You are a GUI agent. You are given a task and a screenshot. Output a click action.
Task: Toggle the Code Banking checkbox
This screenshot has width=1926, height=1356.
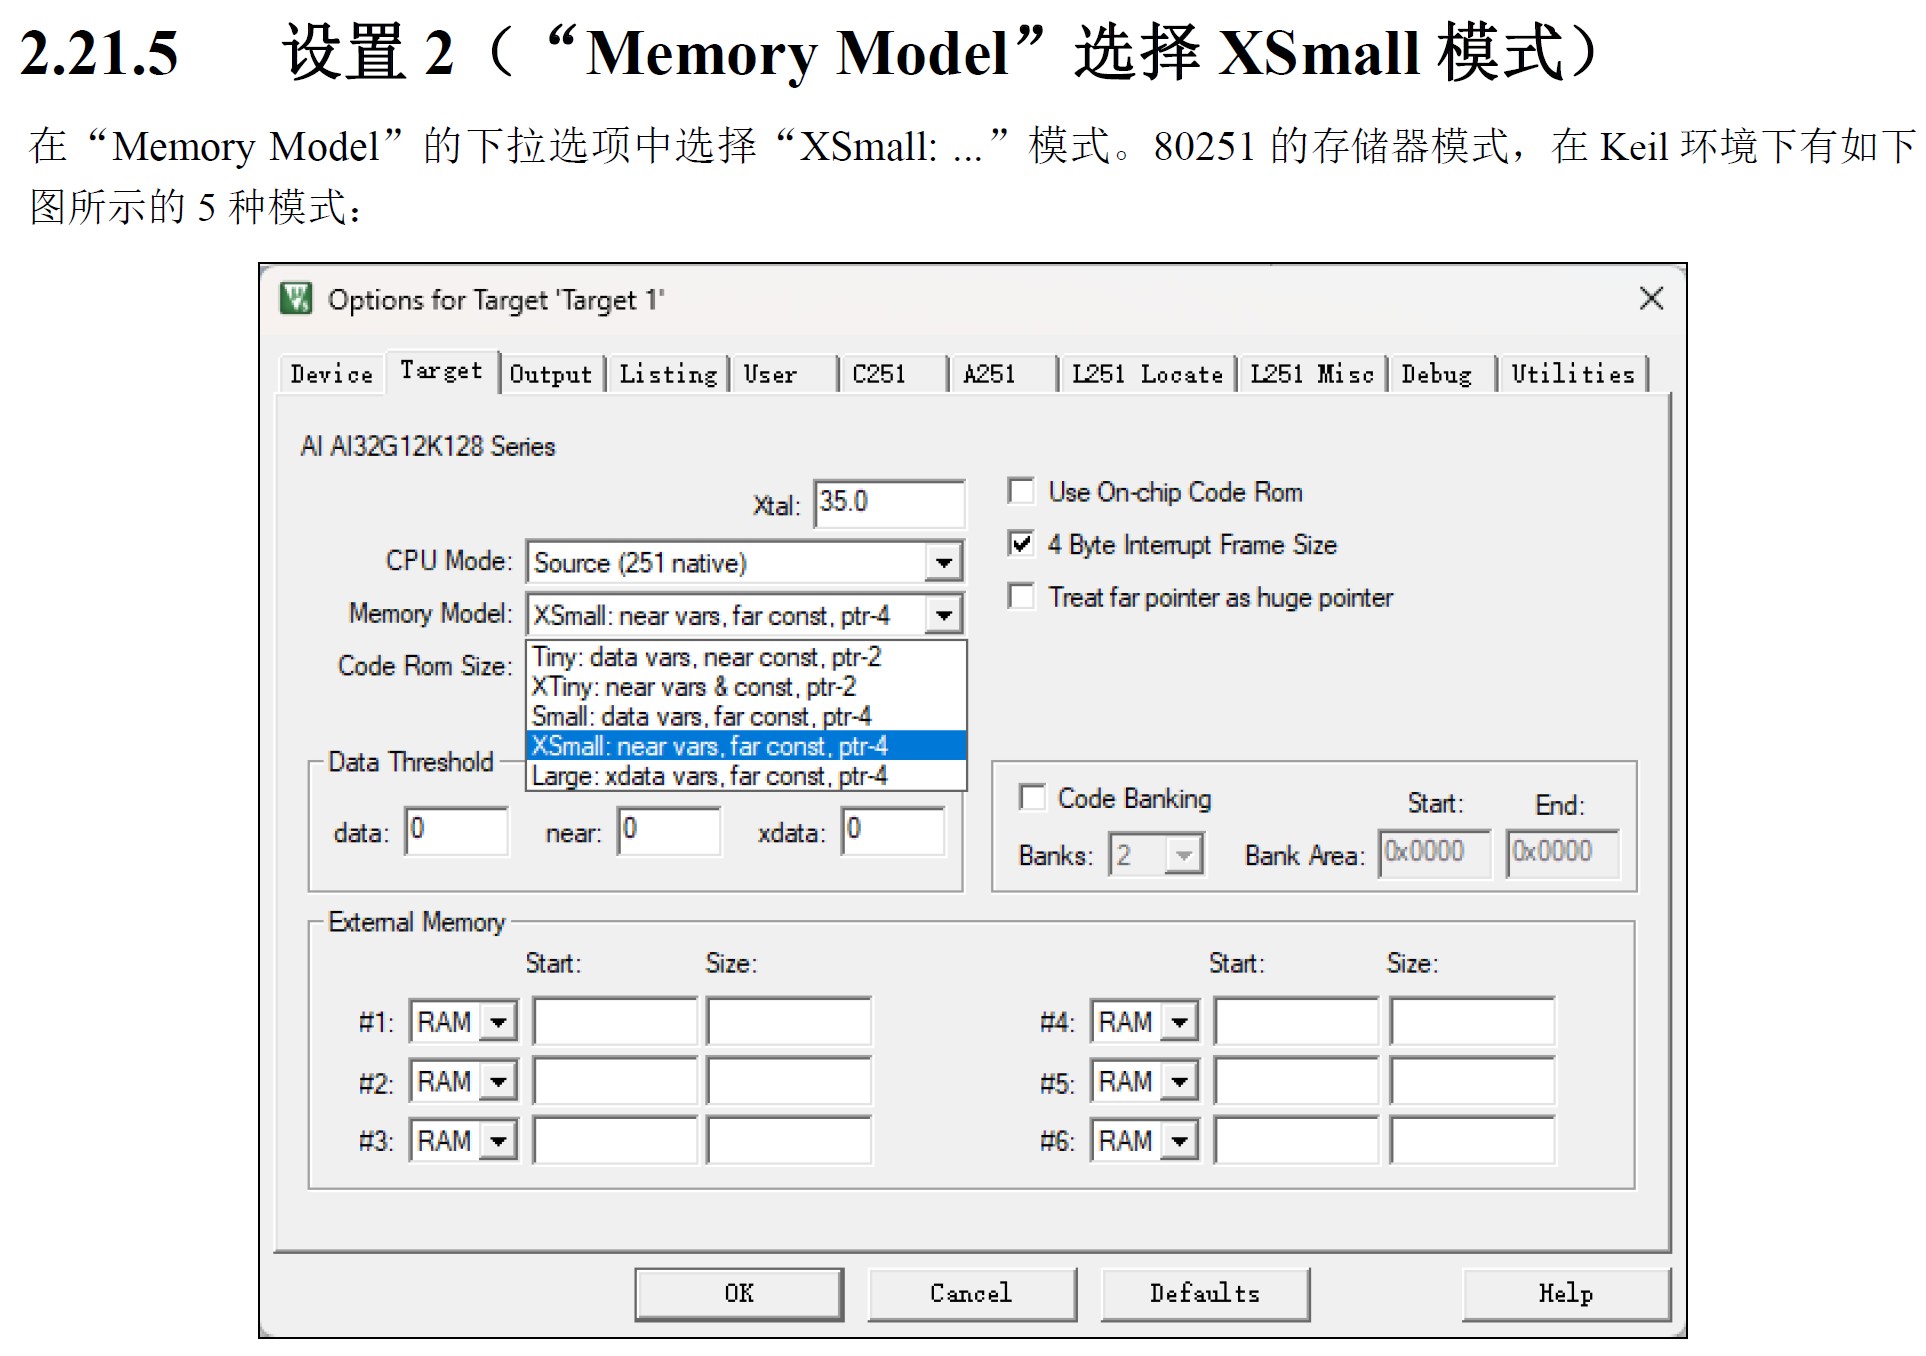tap(1031, 797)
